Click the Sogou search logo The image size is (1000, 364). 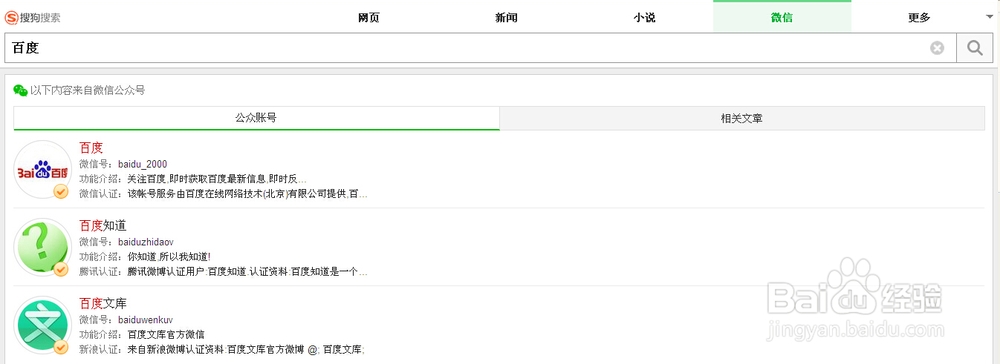click(33, 18)
